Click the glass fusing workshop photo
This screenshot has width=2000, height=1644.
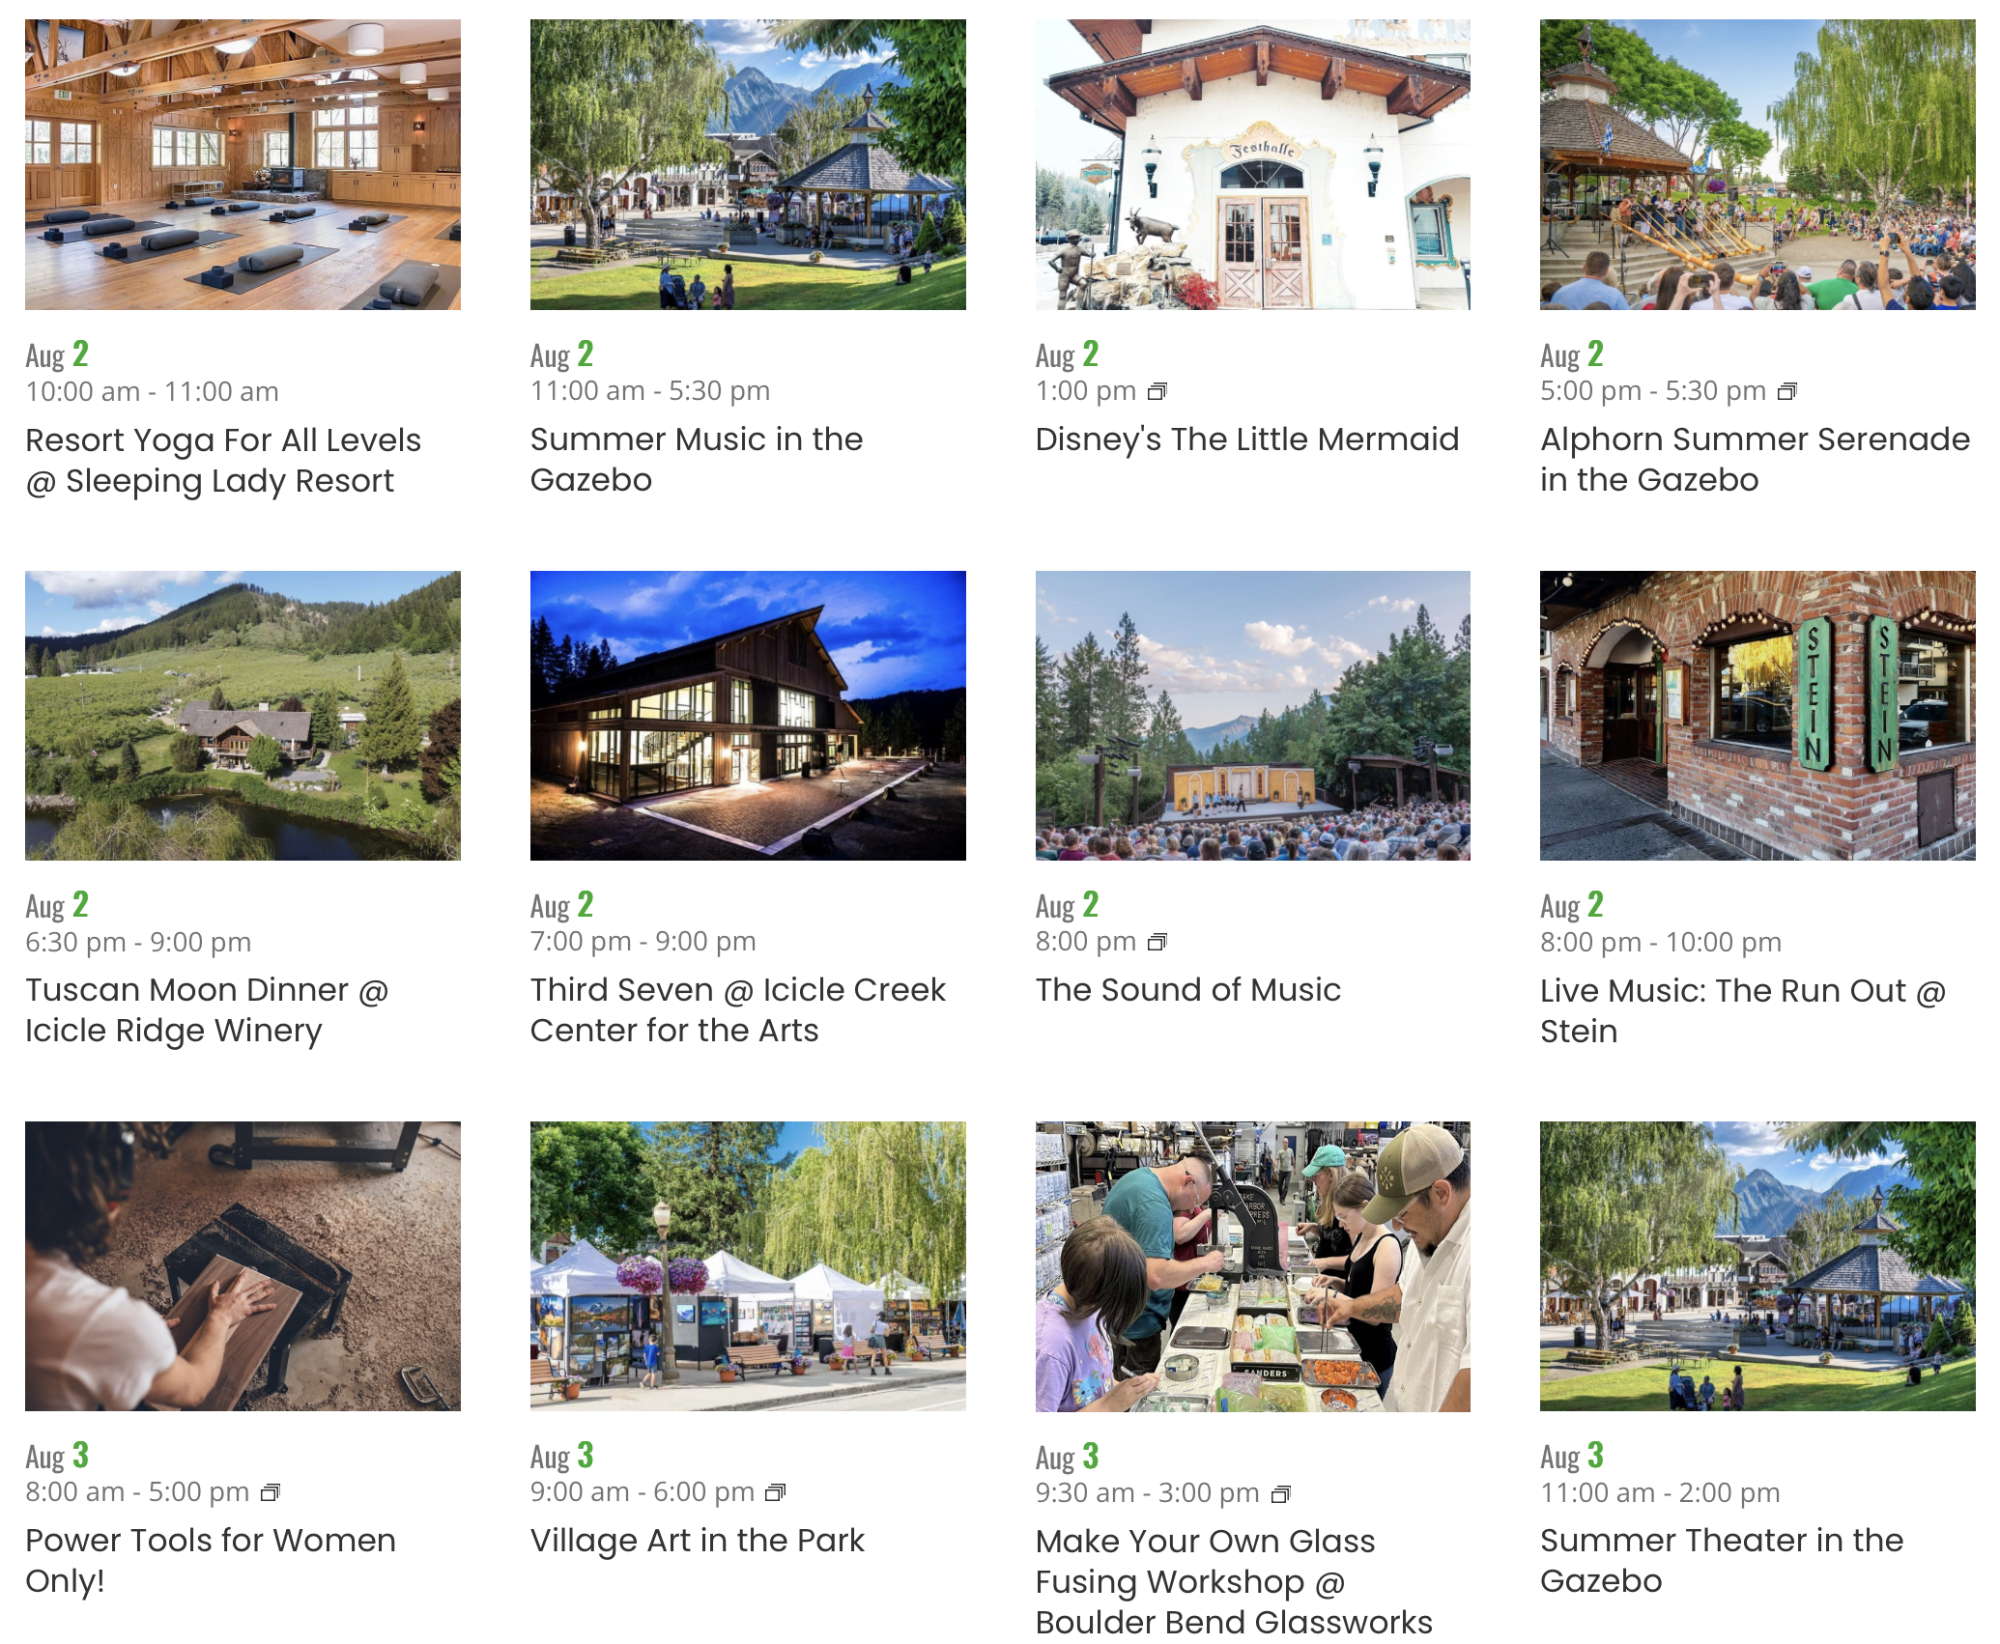click(1252, 1265)
